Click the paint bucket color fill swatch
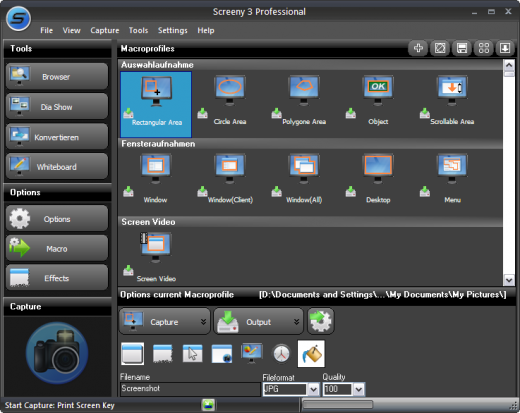 coord(311,354)
